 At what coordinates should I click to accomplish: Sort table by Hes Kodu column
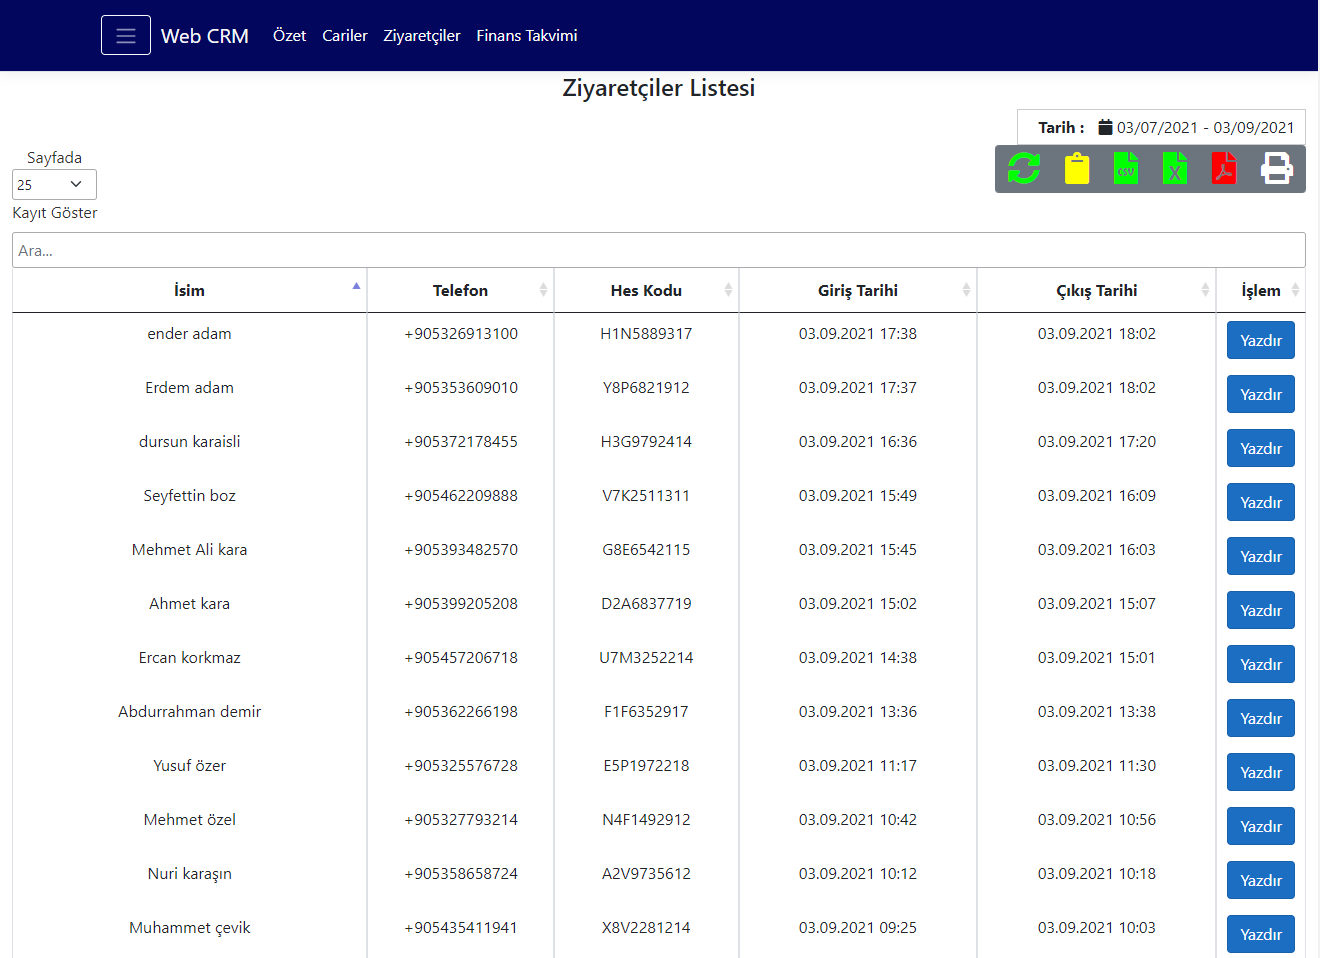tap(646, 290)
